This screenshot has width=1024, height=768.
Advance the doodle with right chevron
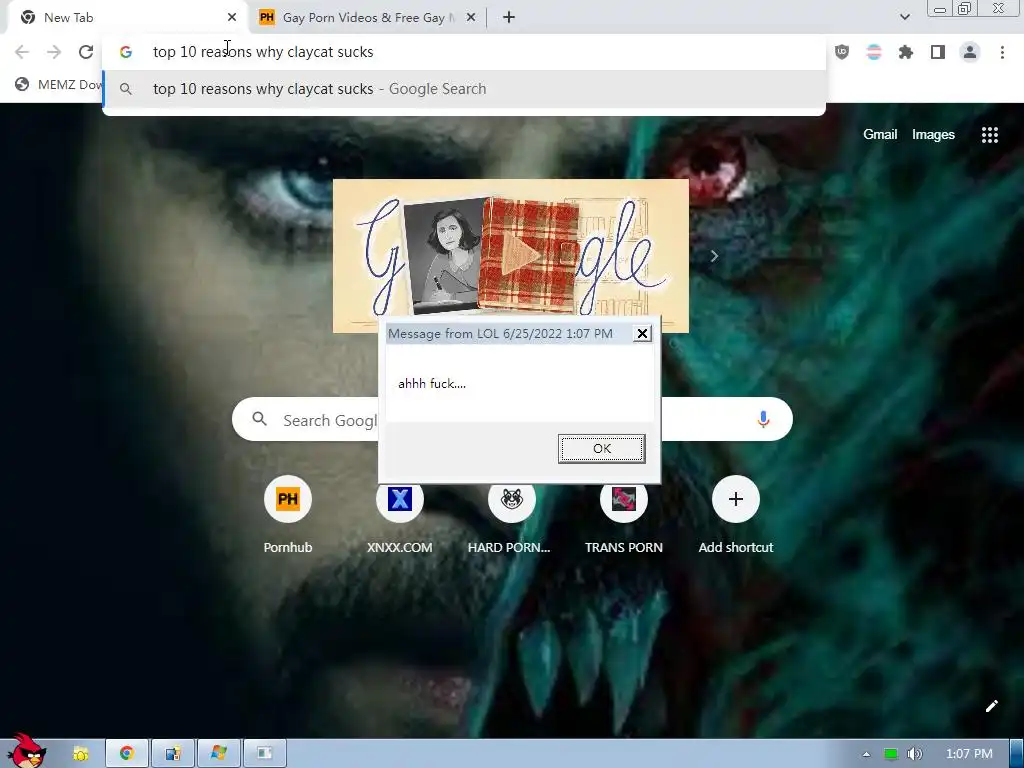coord(714,256)
